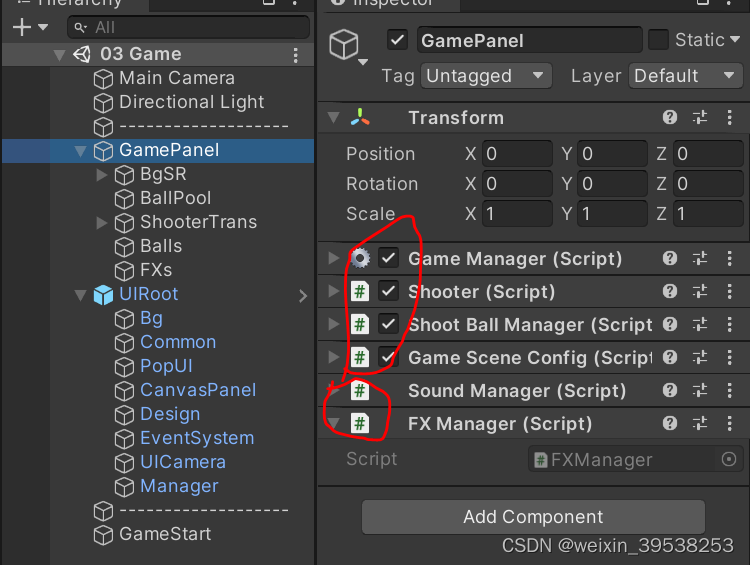Screen dimensions: 750x565
Task: Open the Transform presets icon
Action: [700, 117]
